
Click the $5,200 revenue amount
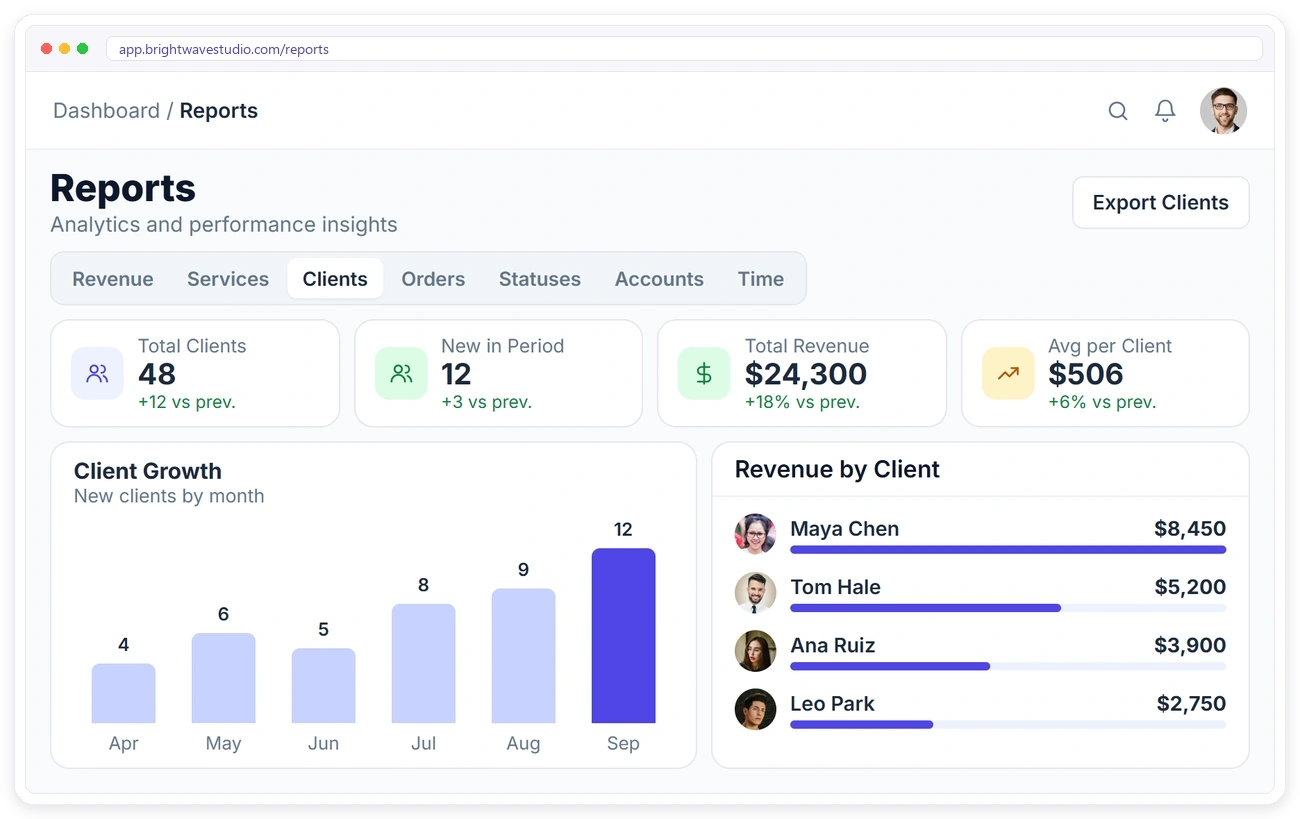pos(1190,587)
